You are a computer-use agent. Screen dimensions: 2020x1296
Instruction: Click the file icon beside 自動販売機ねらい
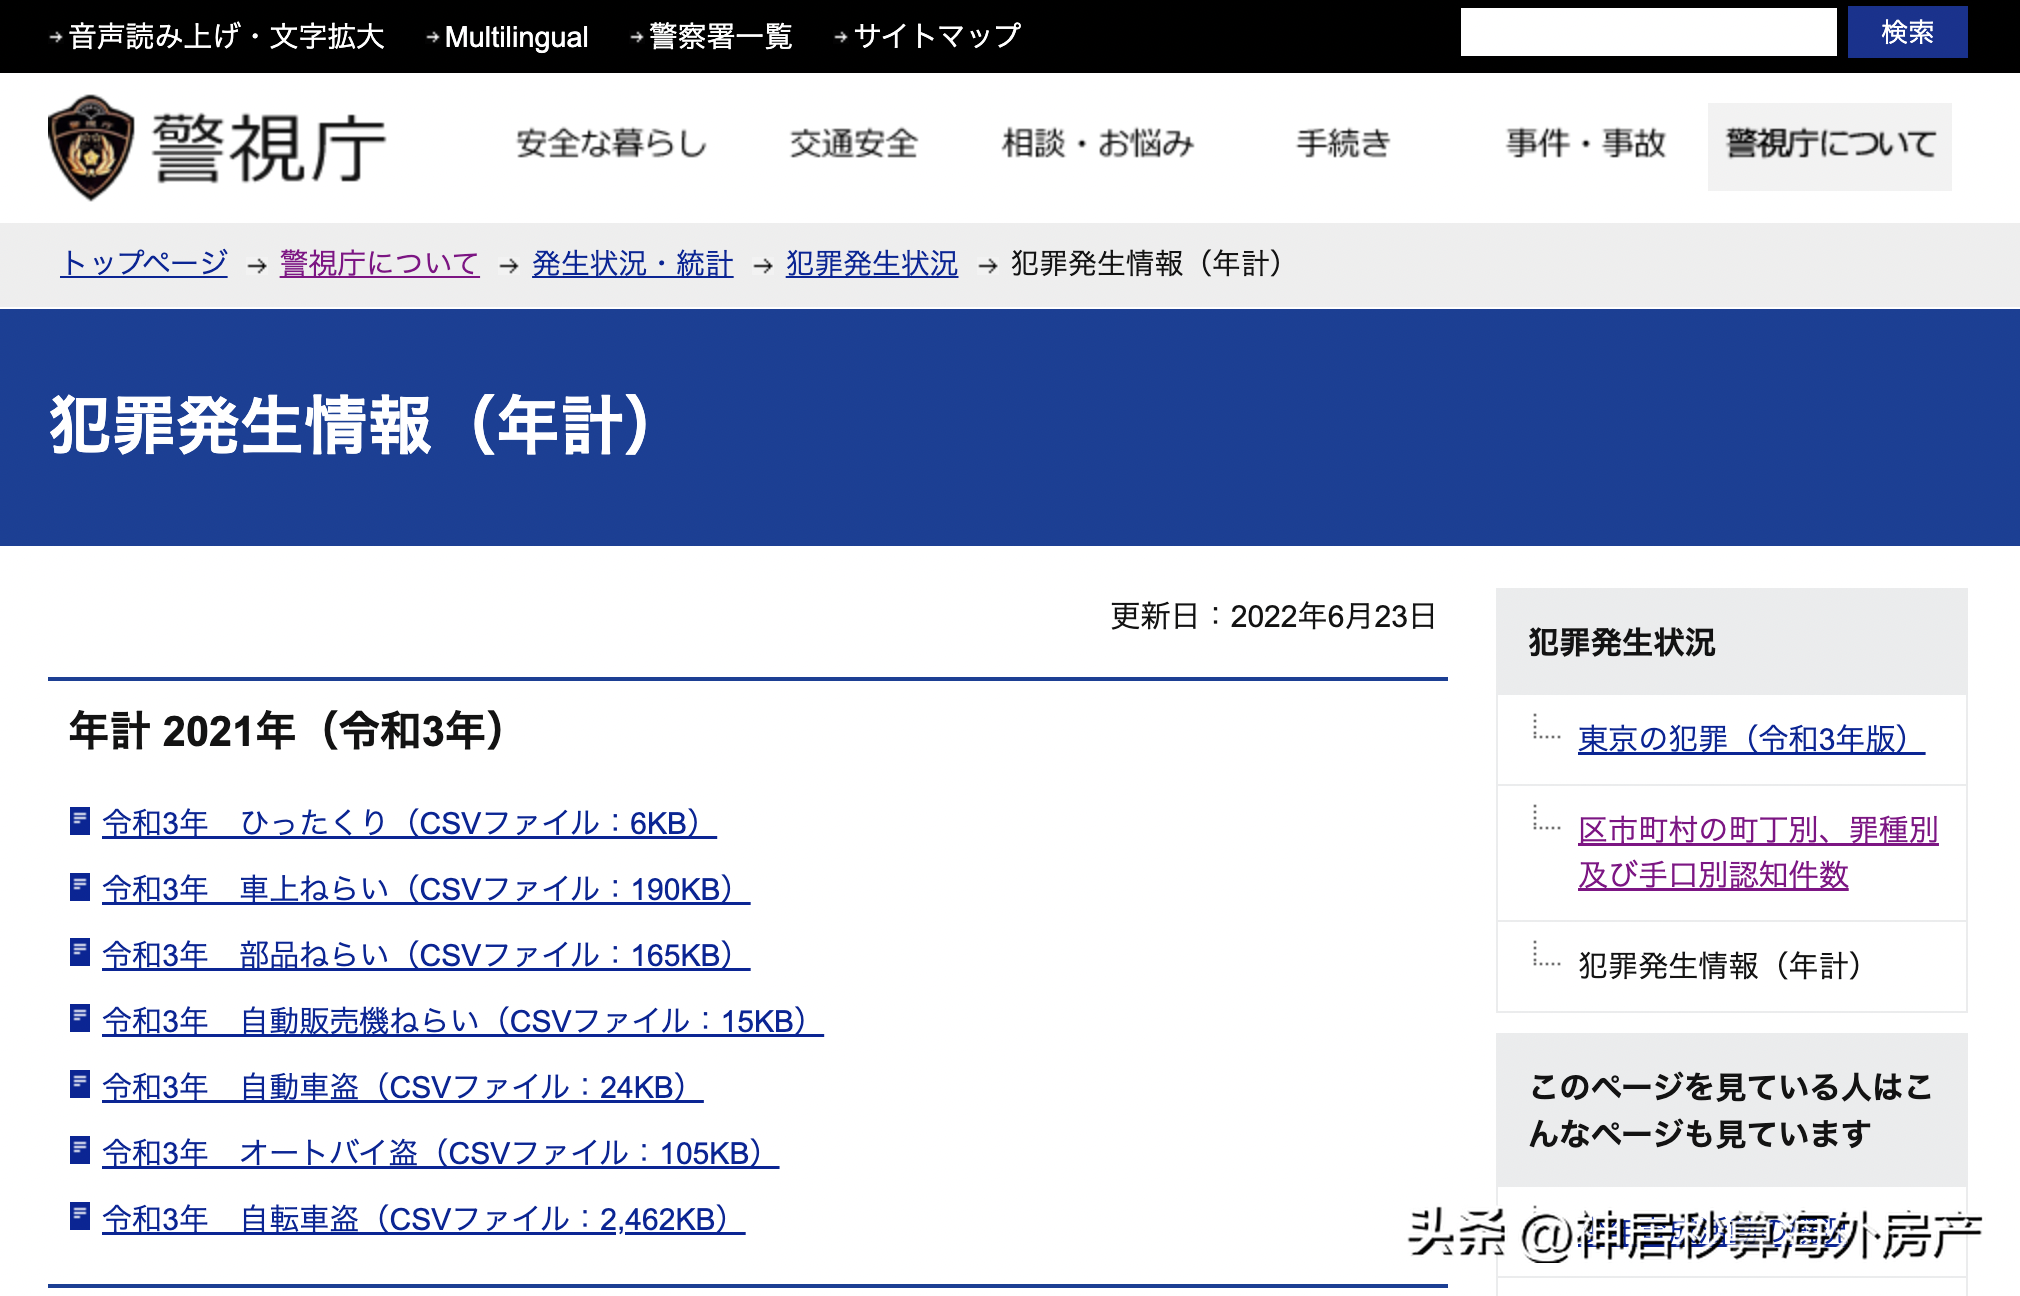[80, 1019]
